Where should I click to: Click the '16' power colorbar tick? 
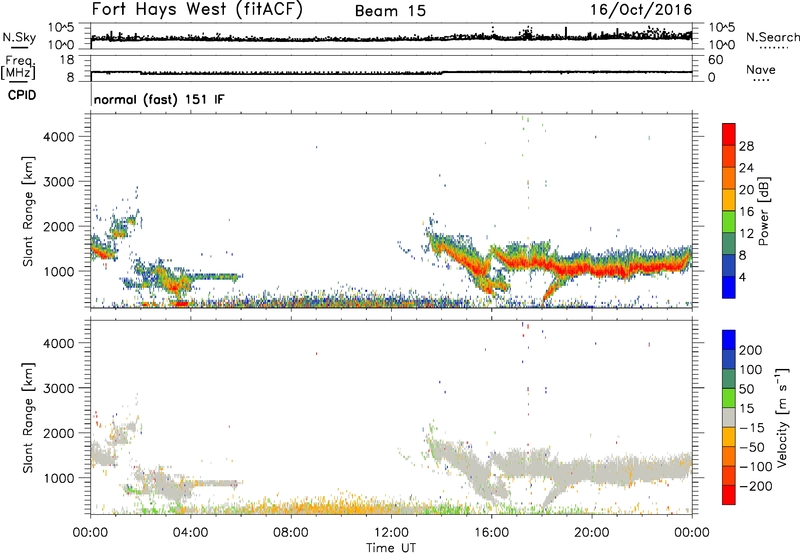pyautogui.click(x=746, y=212)
